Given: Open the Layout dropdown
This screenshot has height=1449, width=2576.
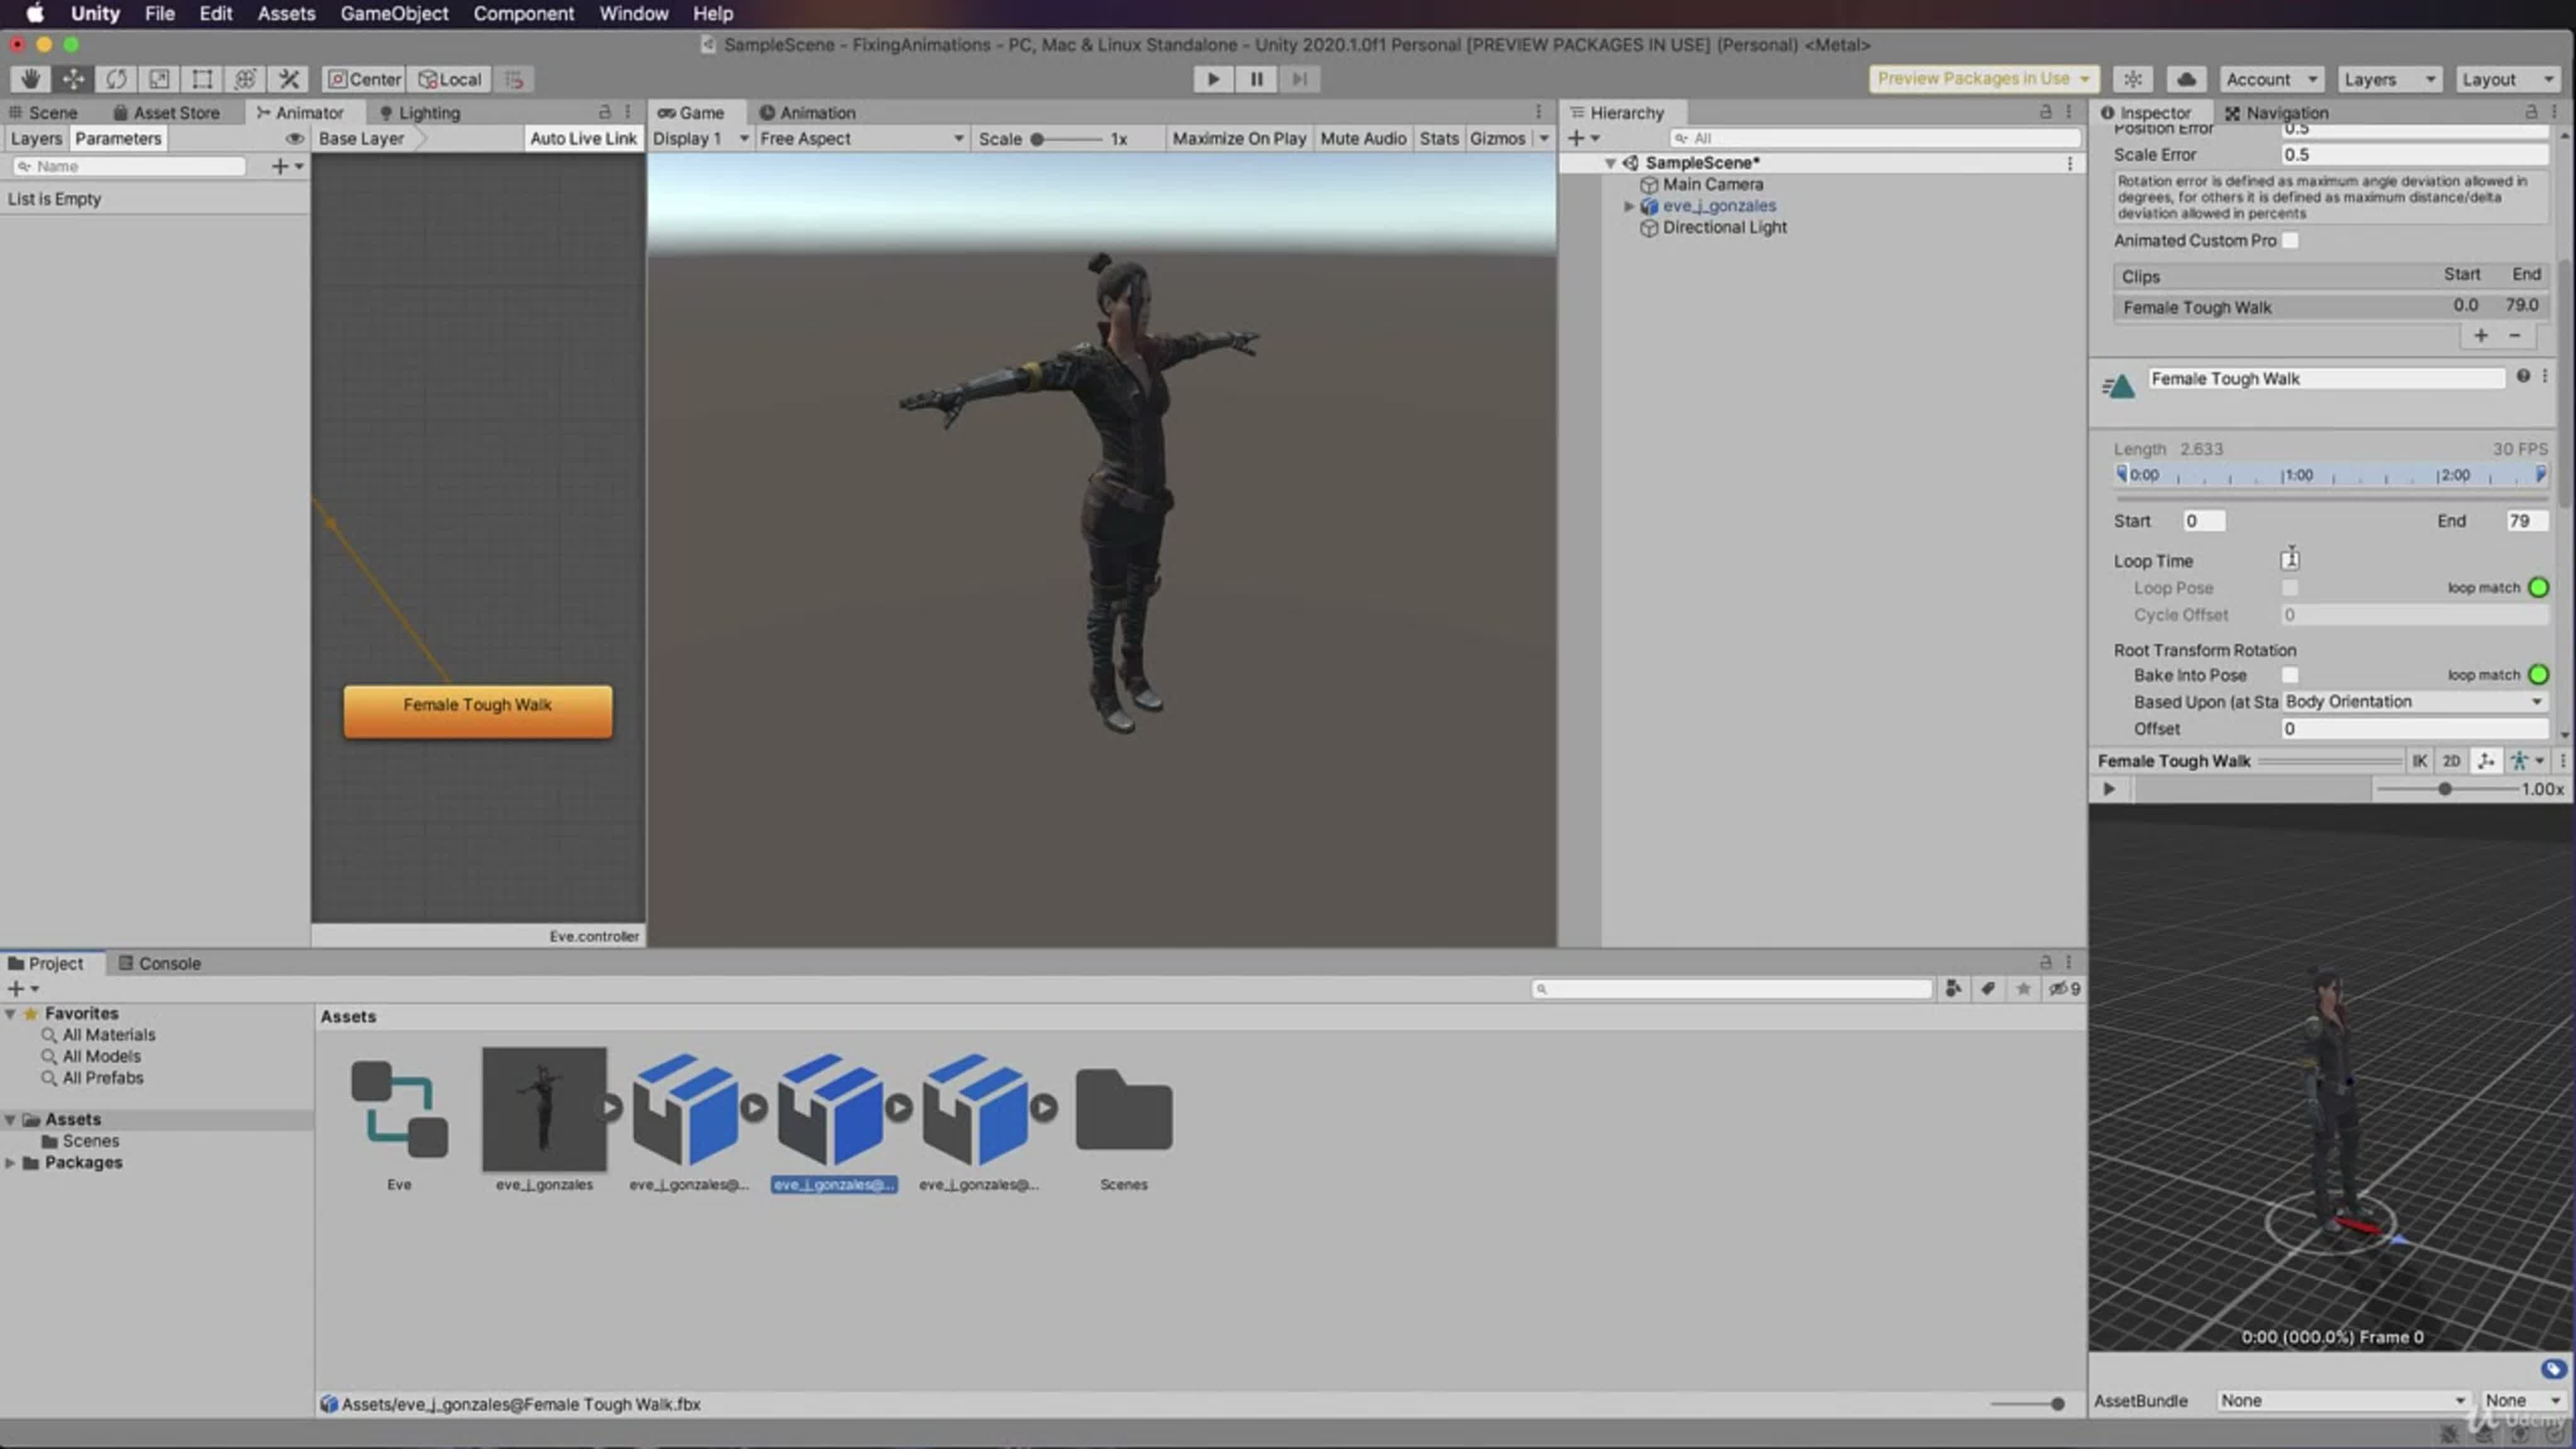Looking at the screenshot, I should pyautogui.click(x=2508, y=79).
